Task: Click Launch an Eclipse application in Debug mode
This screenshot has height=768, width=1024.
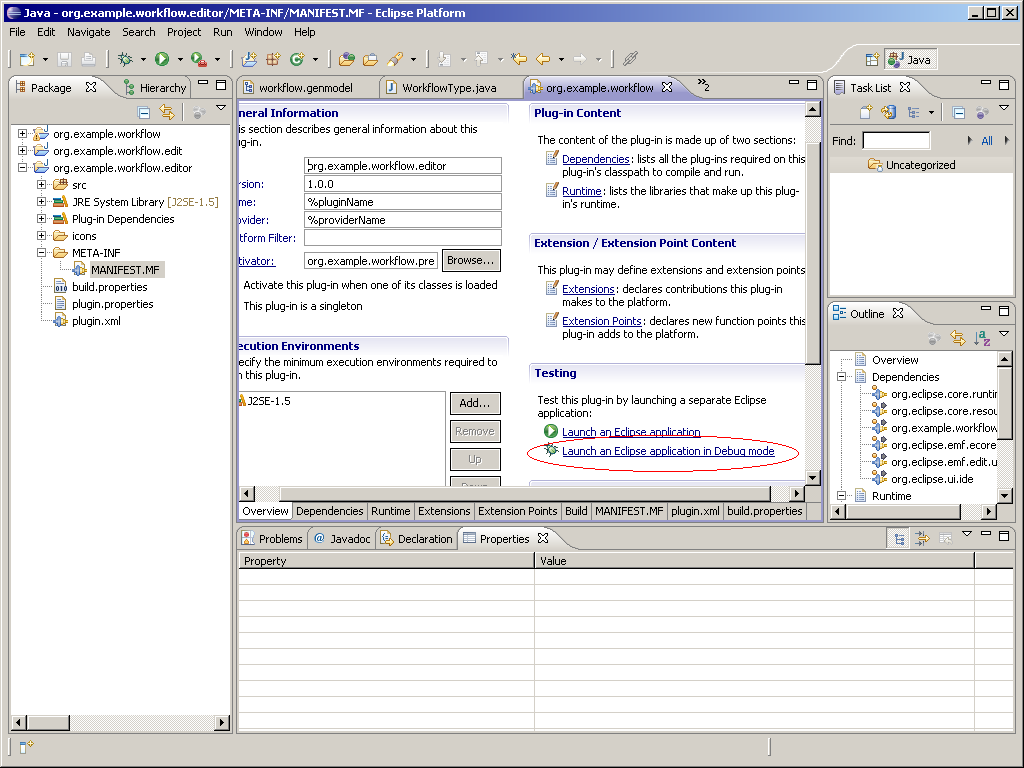Action: (x=668, y=452)
